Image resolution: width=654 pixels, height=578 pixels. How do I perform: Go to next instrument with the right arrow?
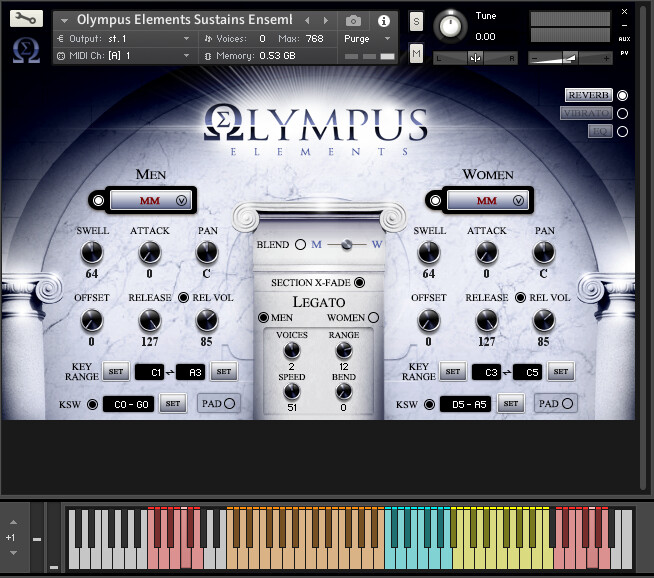(326, 20)
